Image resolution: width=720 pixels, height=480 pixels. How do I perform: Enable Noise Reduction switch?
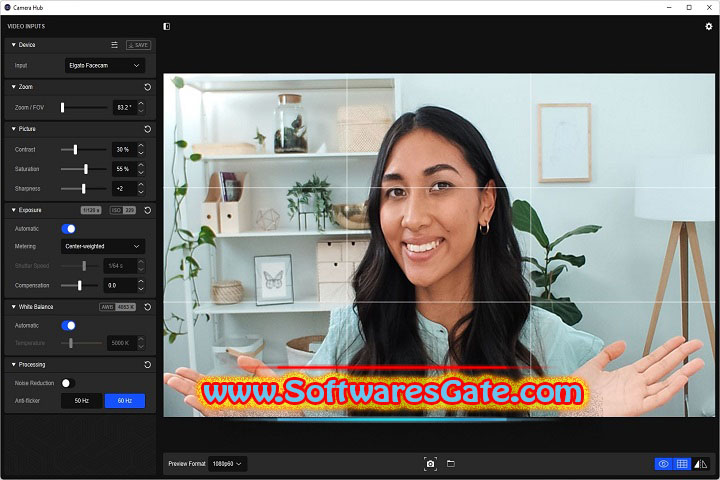point(68,383)
